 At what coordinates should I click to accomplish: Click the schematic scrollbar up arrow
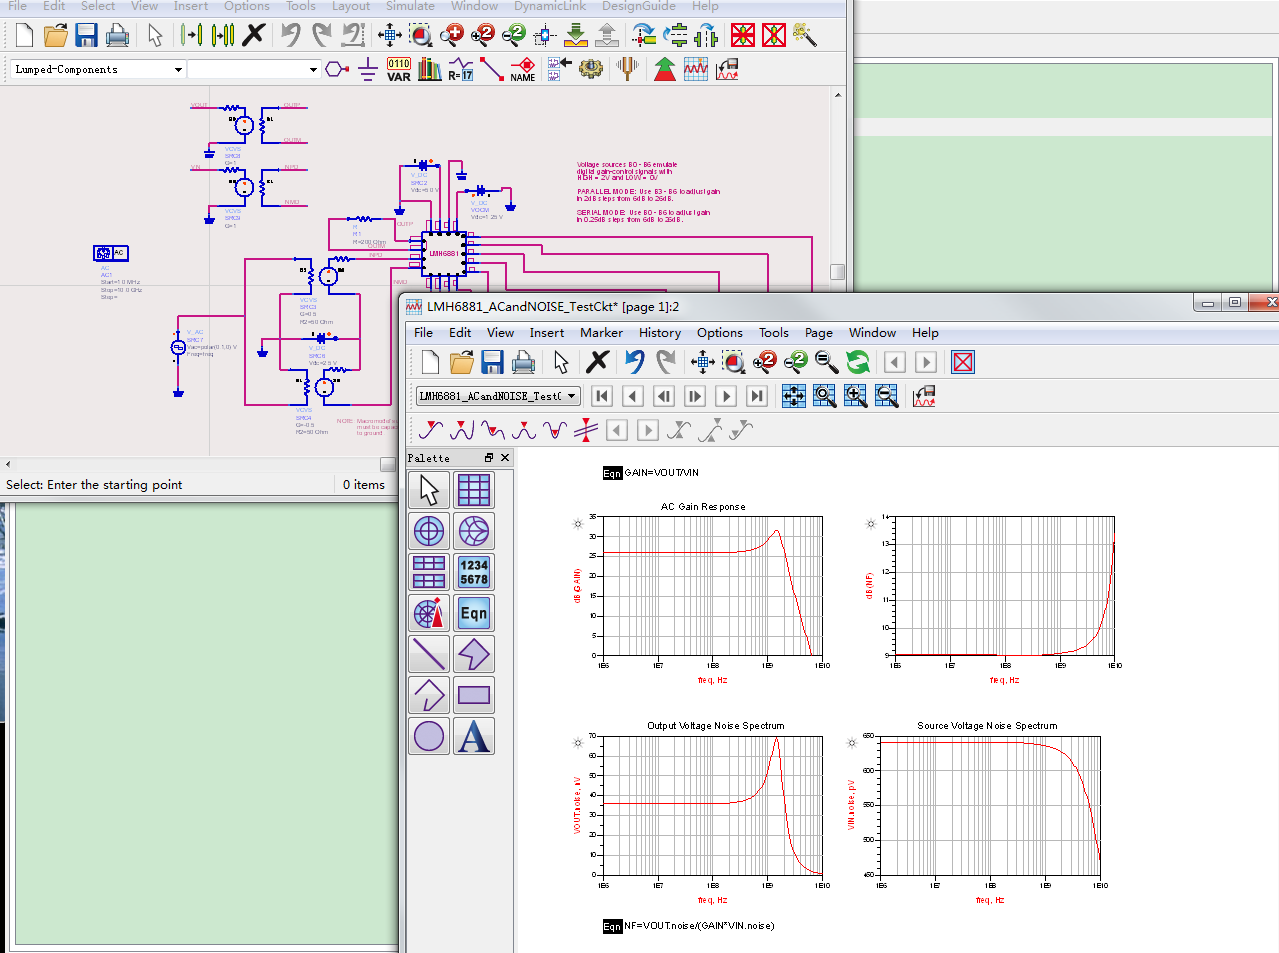838,95
